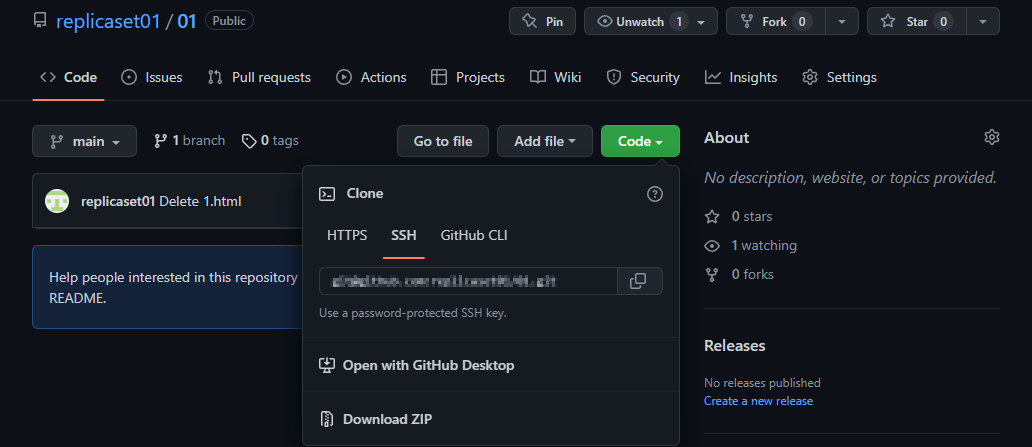Click the 1 watching link

point(750,246)
